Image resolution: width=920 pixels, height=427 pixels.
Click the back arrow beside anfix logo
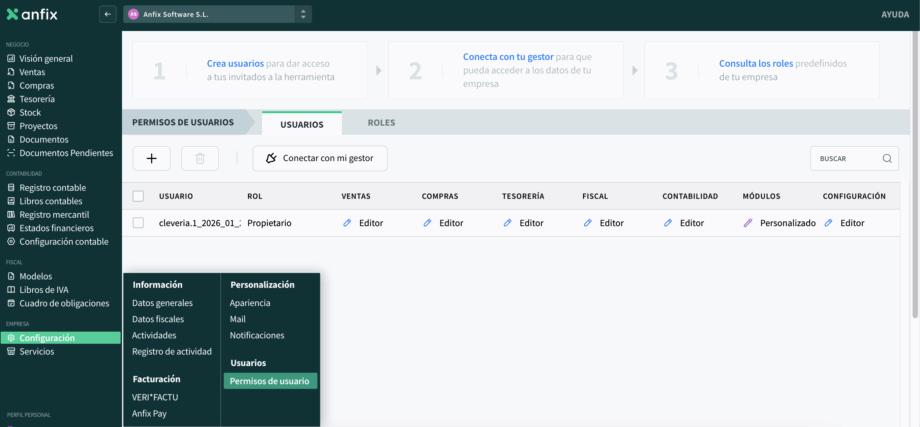pos(108,14)
